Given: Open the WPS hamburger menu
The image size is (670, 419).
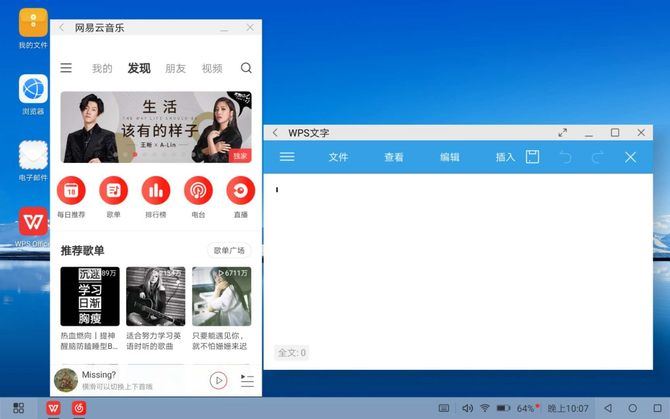Looking at the screenshot, I should [287, 157].
